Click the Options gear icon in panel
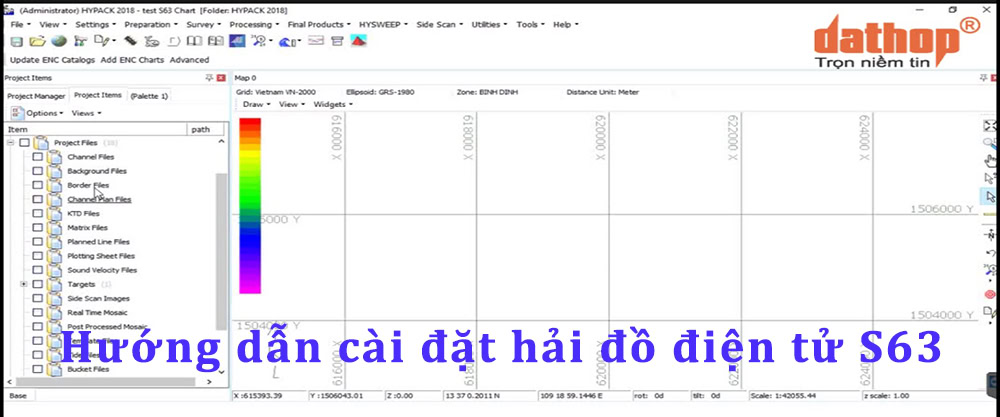 tap(17, 113)
